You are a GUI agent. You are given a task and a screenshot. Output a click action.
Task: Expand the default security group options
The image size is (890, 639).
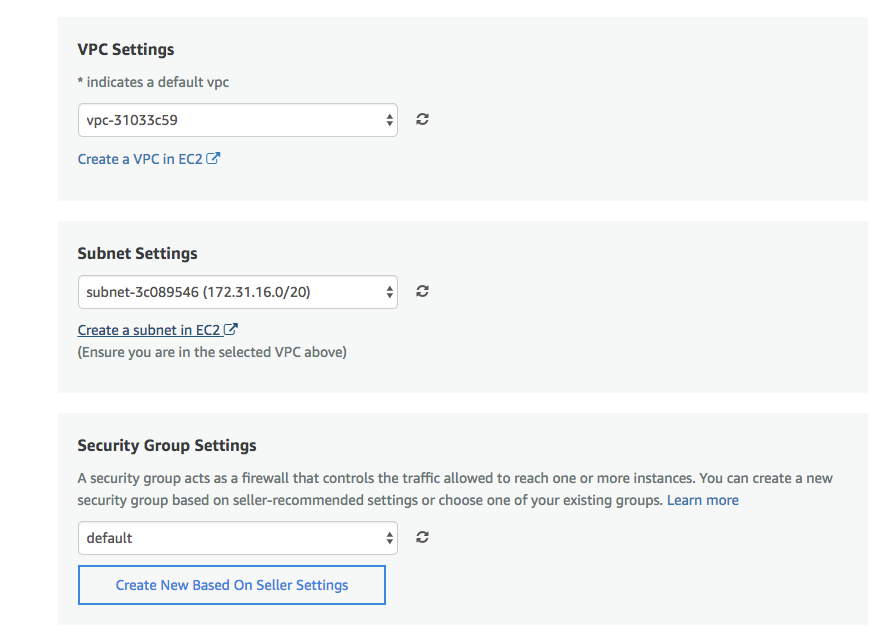click(237, 537)
